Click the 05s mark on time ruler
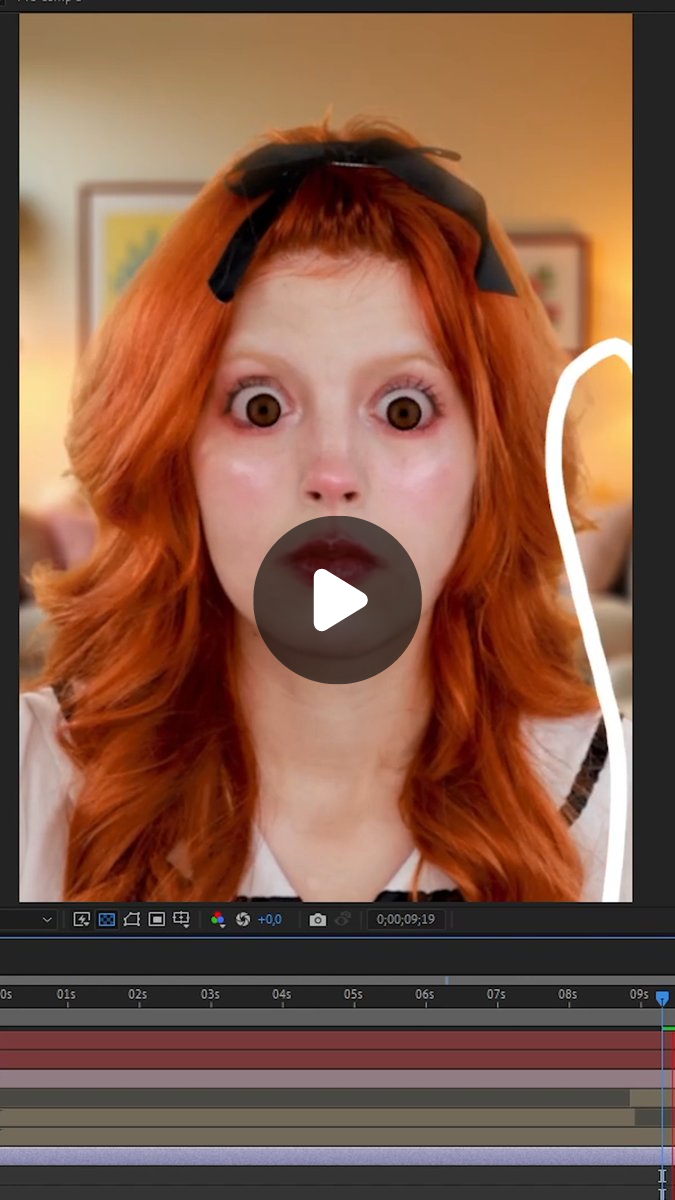 click(353, 995)
